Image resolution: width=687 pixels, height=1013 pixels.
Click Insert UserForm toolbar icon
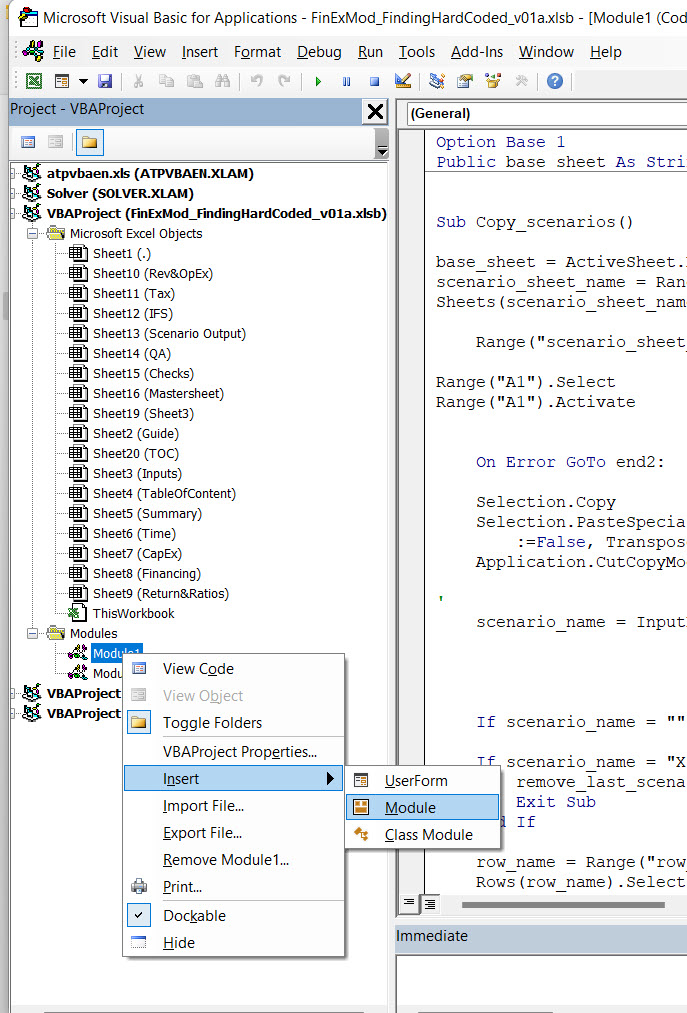pyautogui.click(x=62, y=81)
